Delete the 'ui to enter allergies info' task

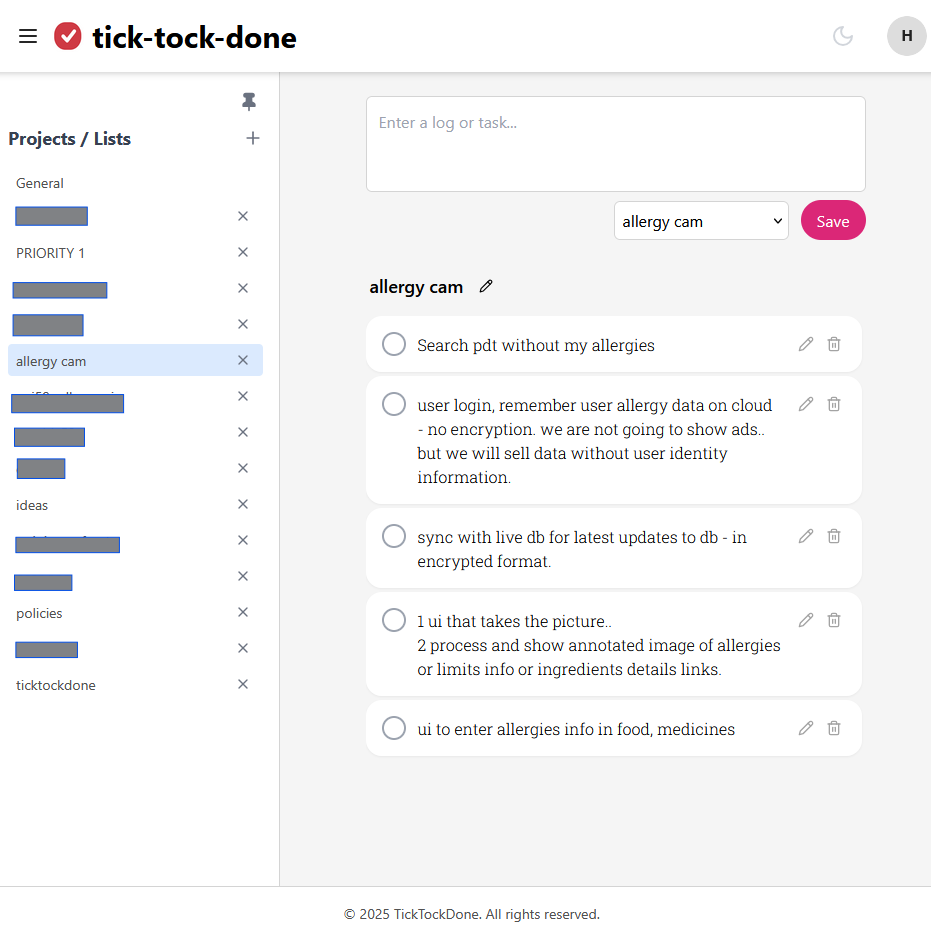pyautogui.click(x=833, y=728)
